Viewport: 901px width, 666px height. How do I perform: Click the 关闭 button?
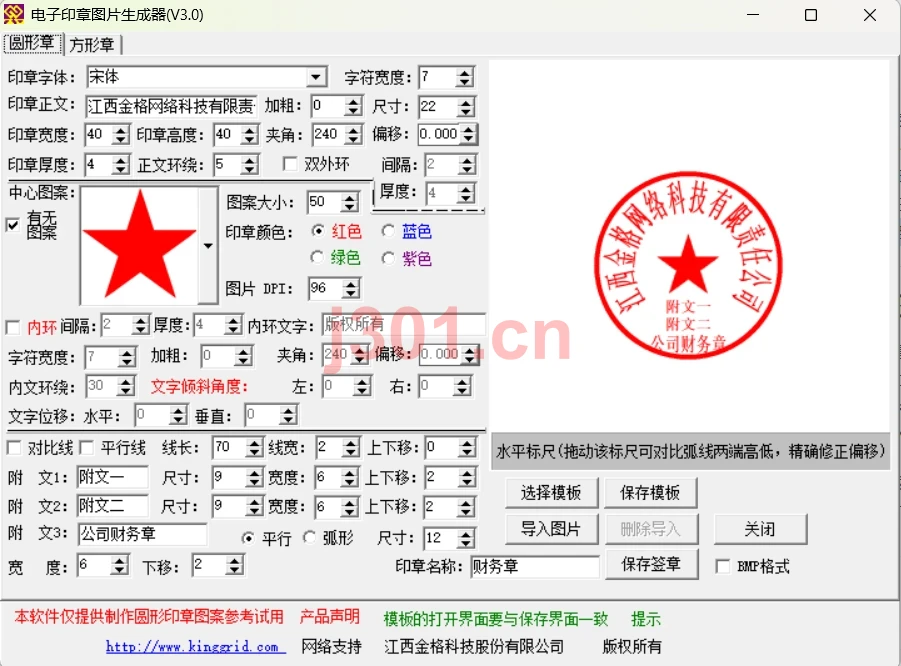(x=760, y=529)
